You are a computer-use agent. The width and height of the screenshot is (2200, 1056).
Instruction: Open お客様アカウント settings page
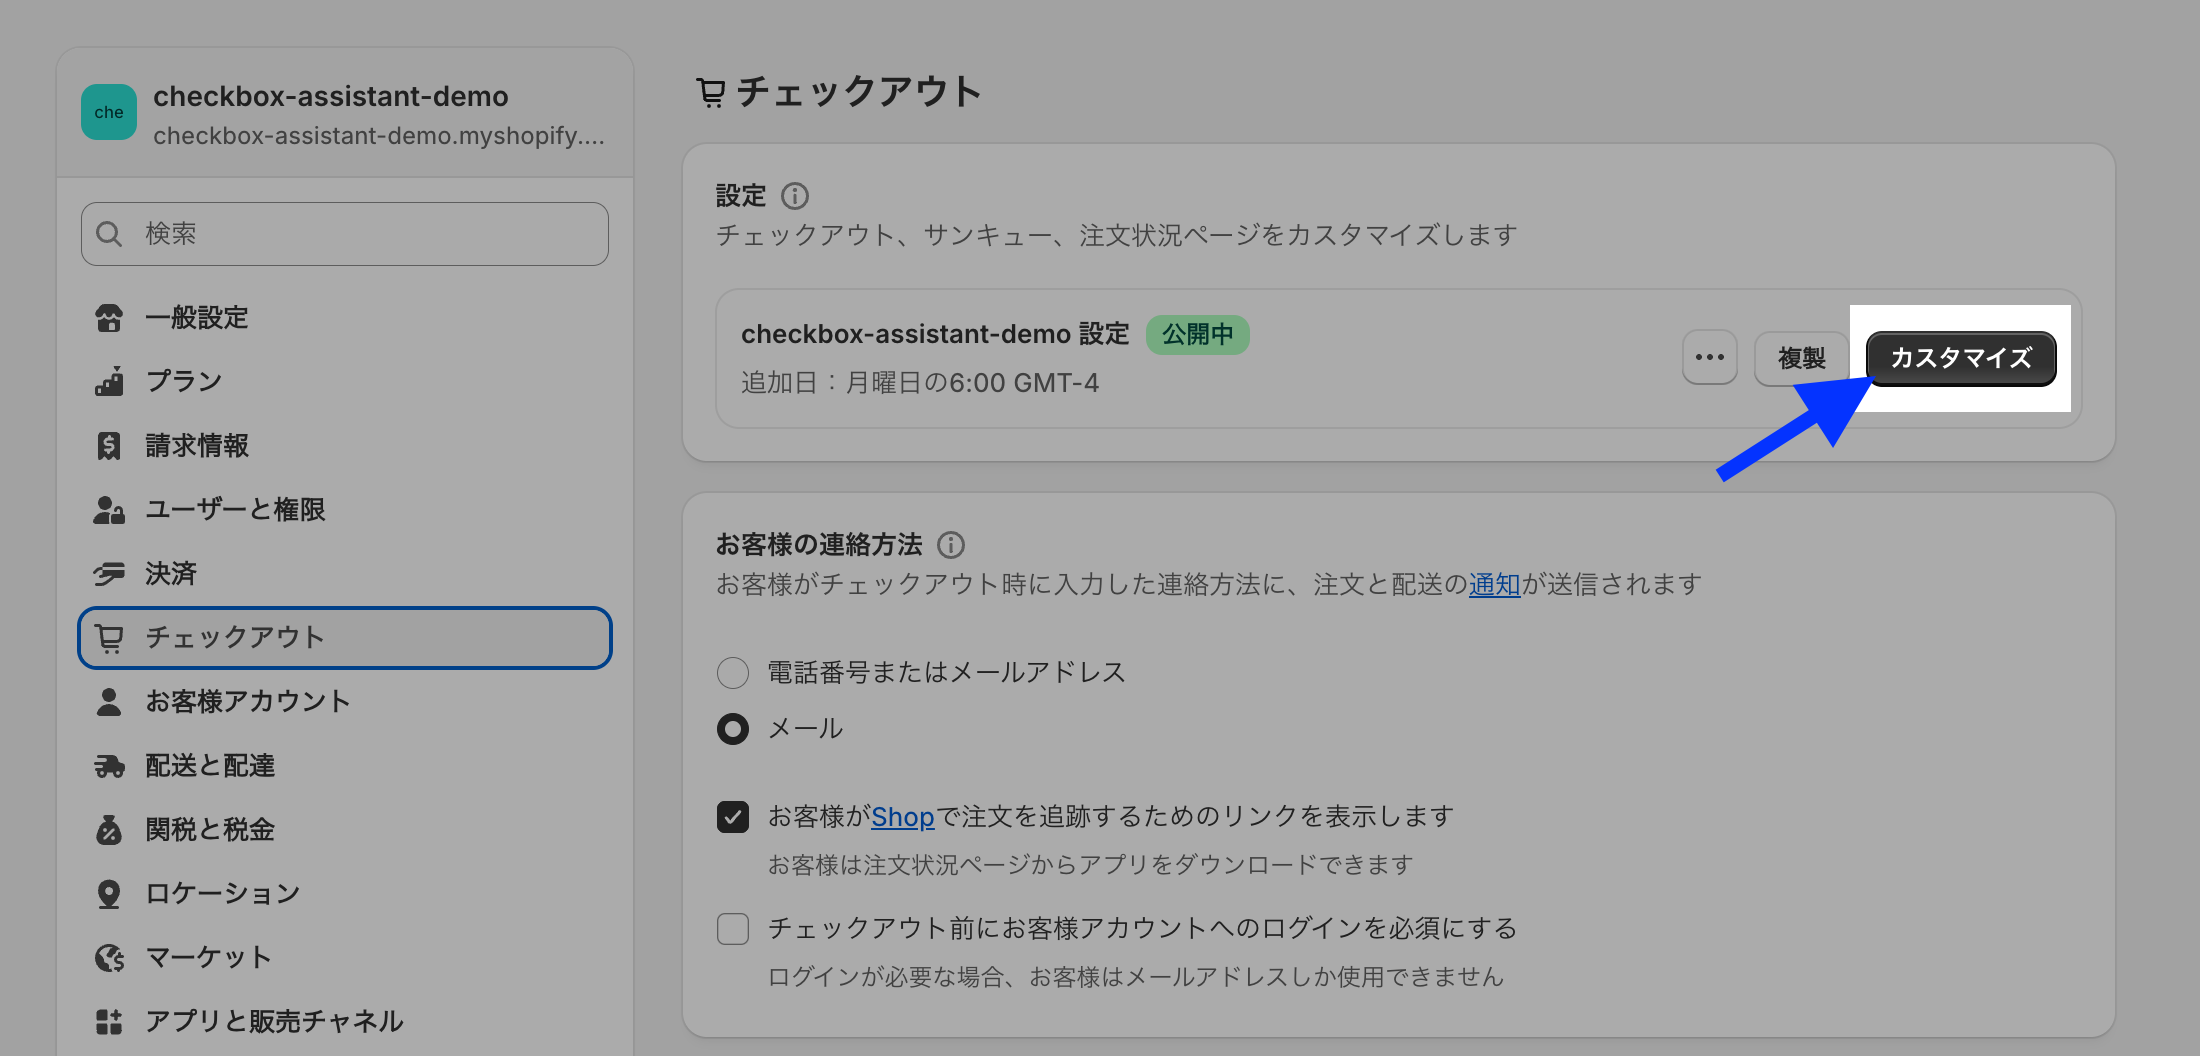tap(248, 702)
